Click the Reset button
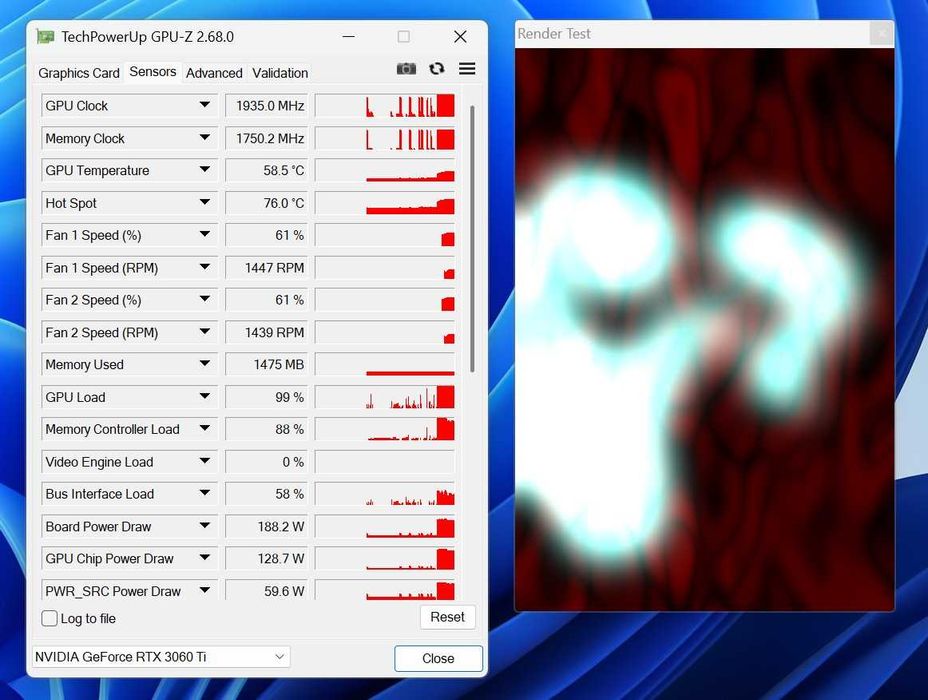The width and height of the screenshot is (928, 700). [x=447, y=617]
